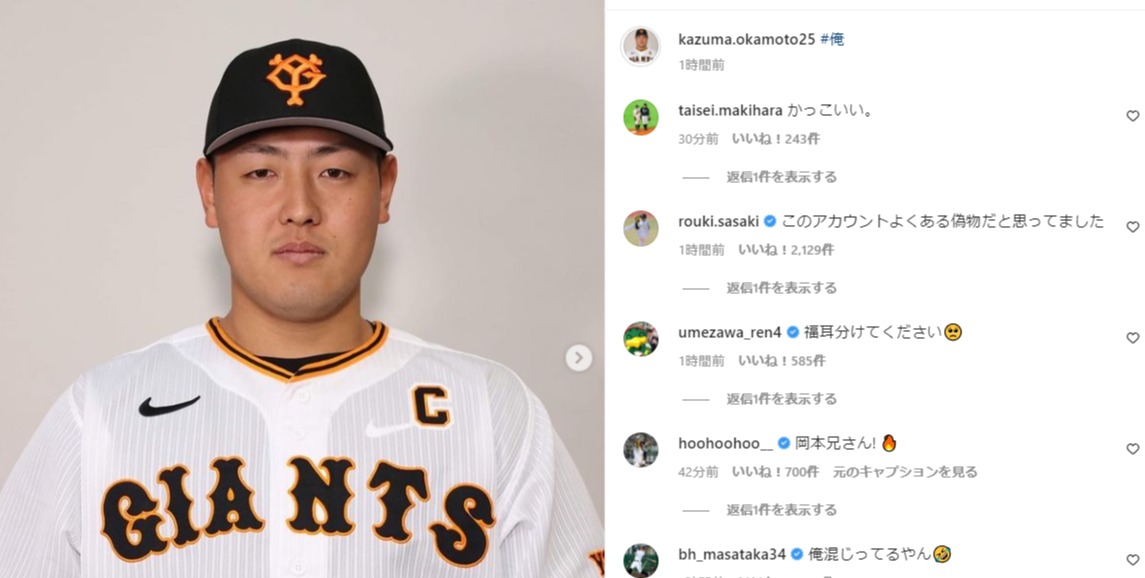Expand the reply under umezawa_ren4's comment
Image resolution: width=1145 pixels, height=578 pixels.
(x=781, y=399)
